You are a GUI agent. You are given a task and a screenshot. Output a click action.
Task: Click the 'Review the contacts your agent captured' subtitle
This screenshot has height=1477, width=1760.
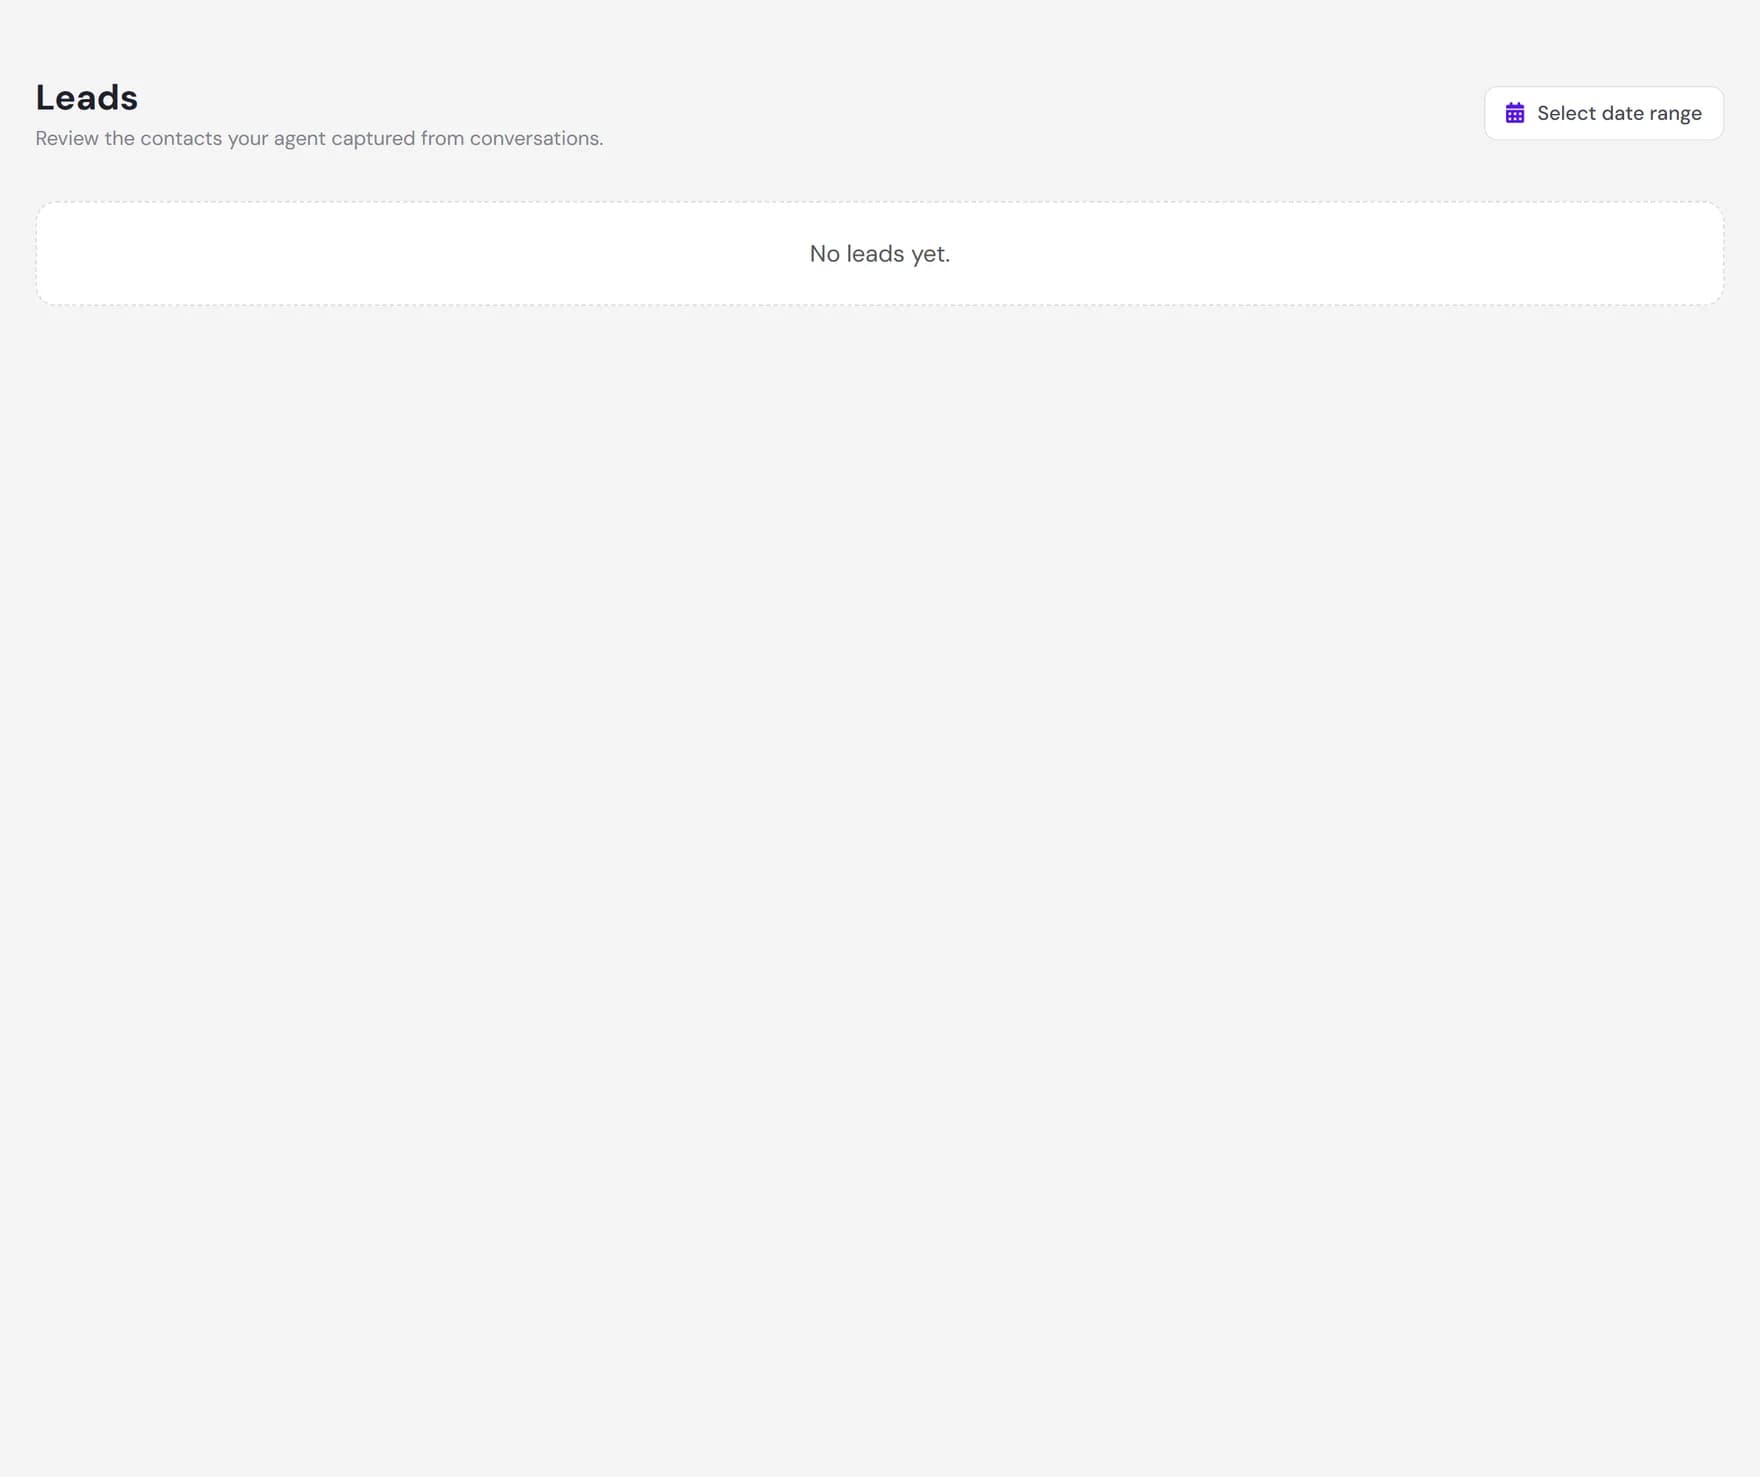click(x=319, y=139)
